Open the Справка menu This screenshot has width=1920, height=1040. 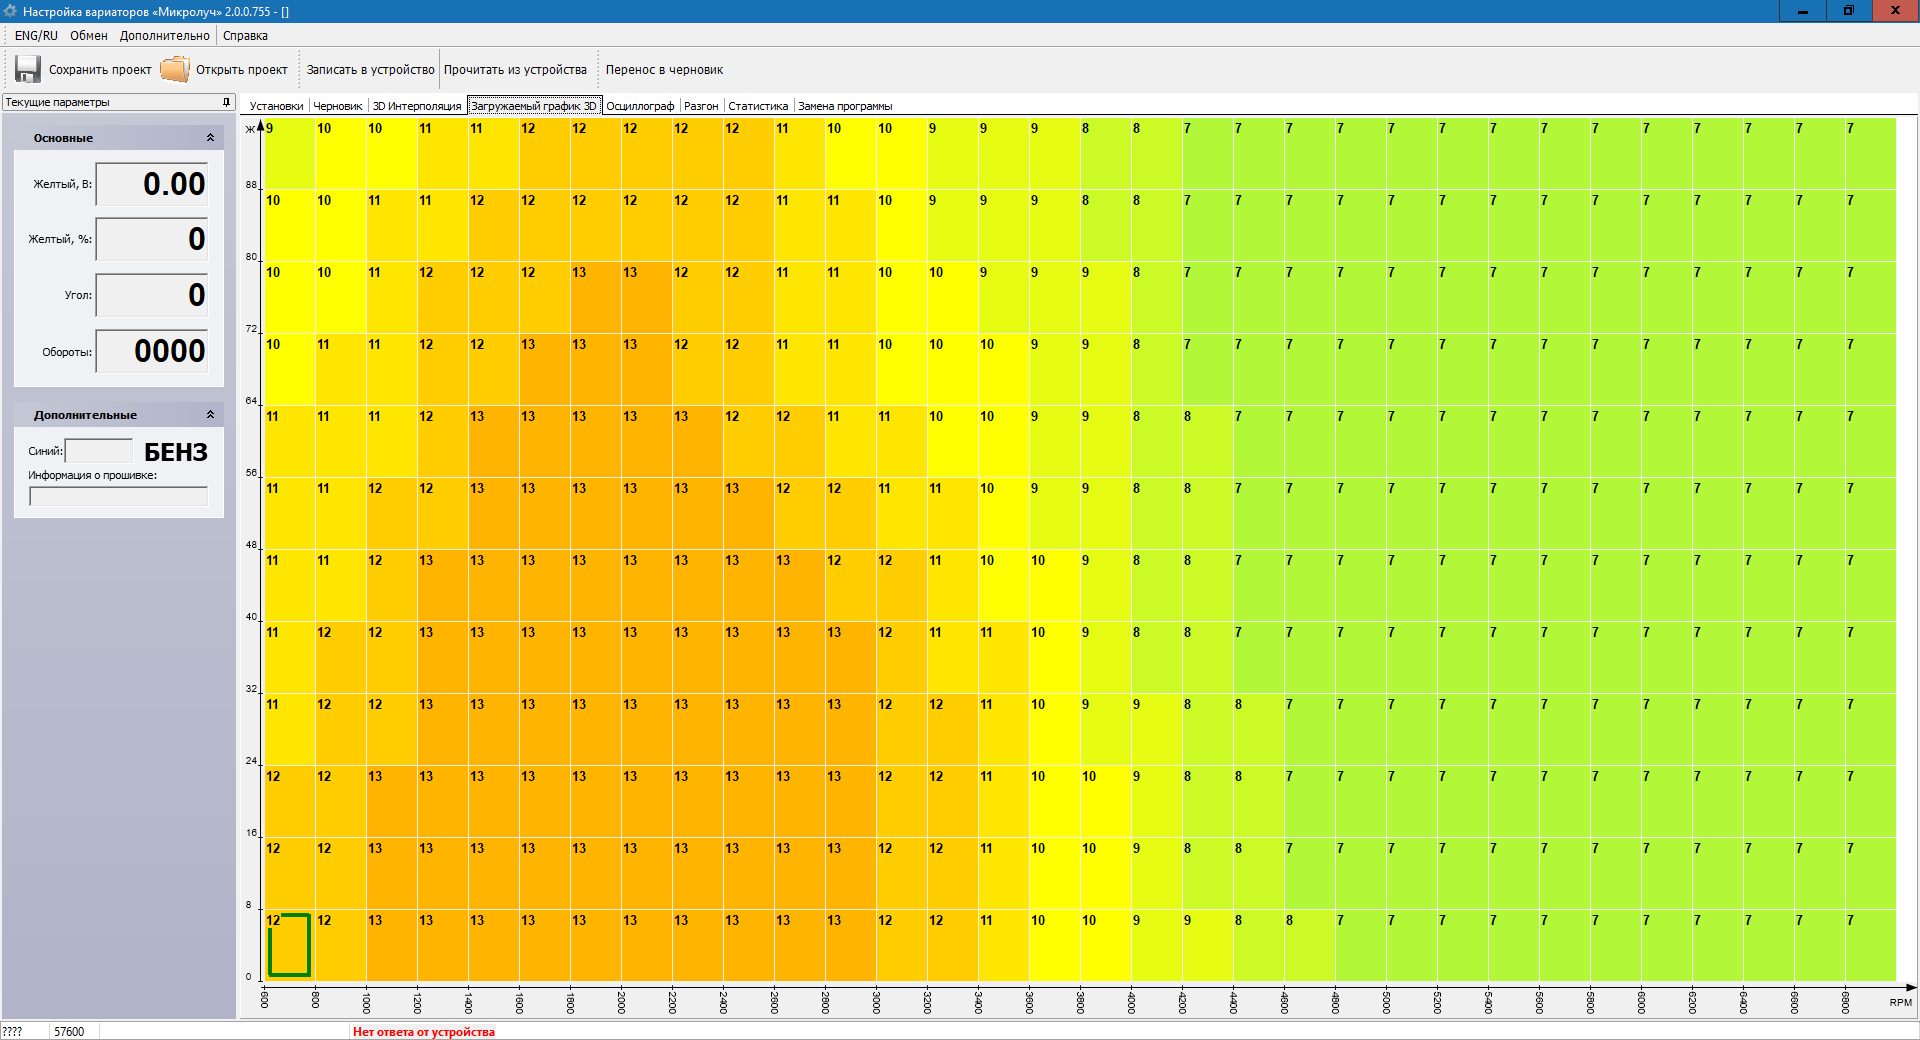click(x=245, y=36)
